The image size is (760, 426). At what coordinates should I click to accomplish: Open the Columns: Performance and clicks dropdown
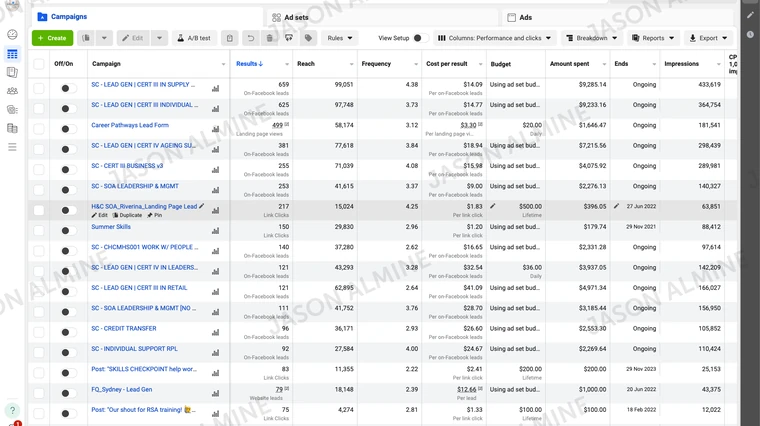coord(494,38)
